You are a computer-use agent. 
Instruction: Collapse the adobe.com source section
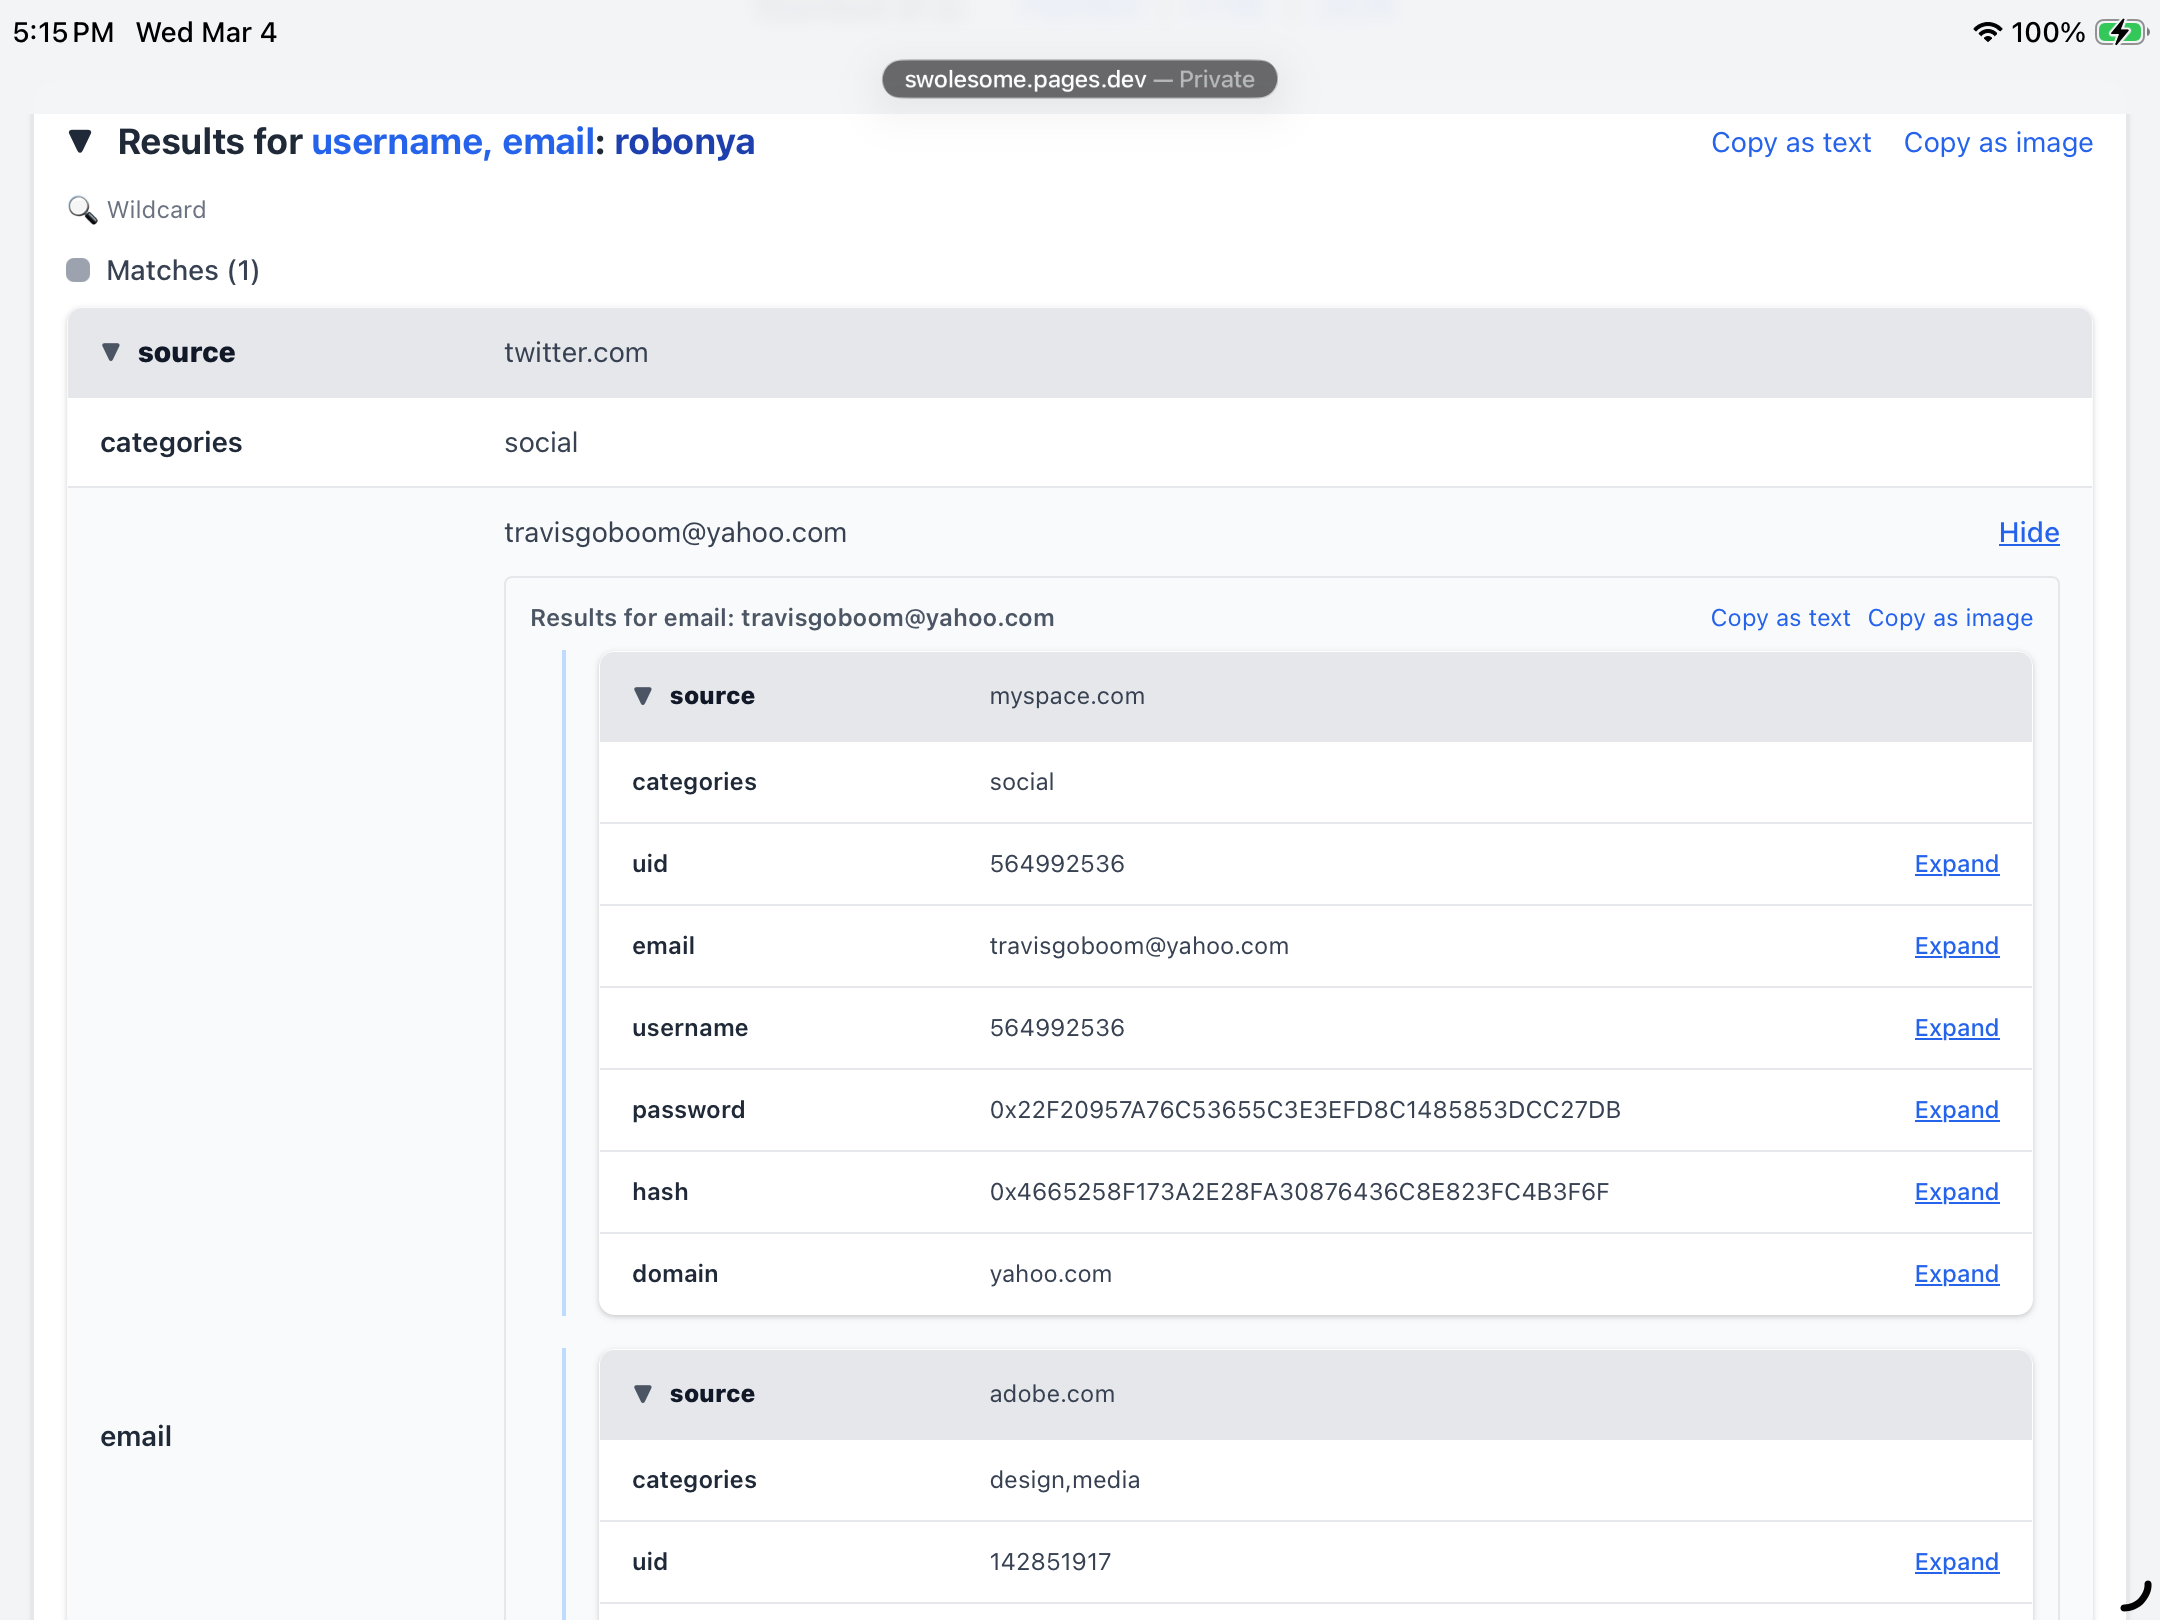click(x=643, y=1394)
